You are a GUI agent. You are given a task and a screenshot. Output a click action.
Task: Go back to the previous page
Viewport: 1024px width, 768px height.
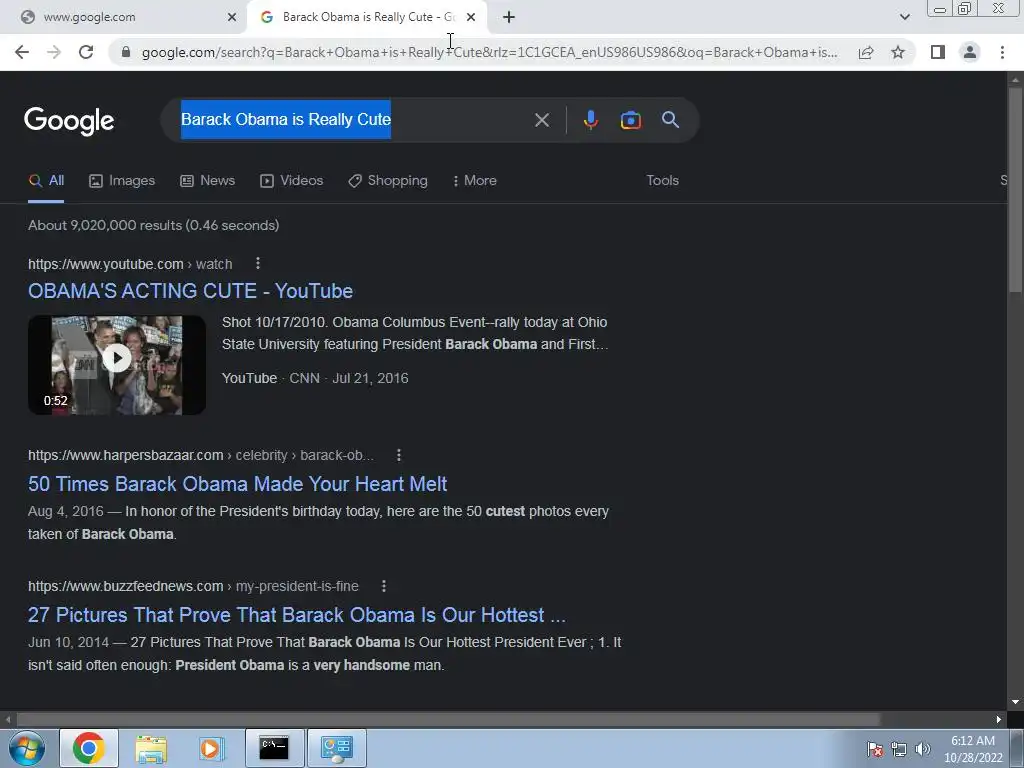pos(22,52)
